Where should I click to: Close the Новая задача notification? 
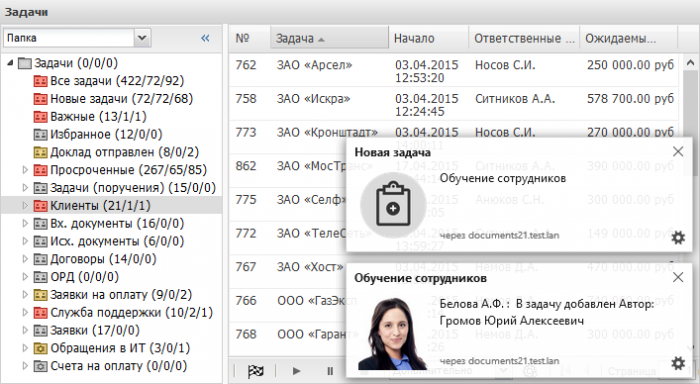click(678, 152)
